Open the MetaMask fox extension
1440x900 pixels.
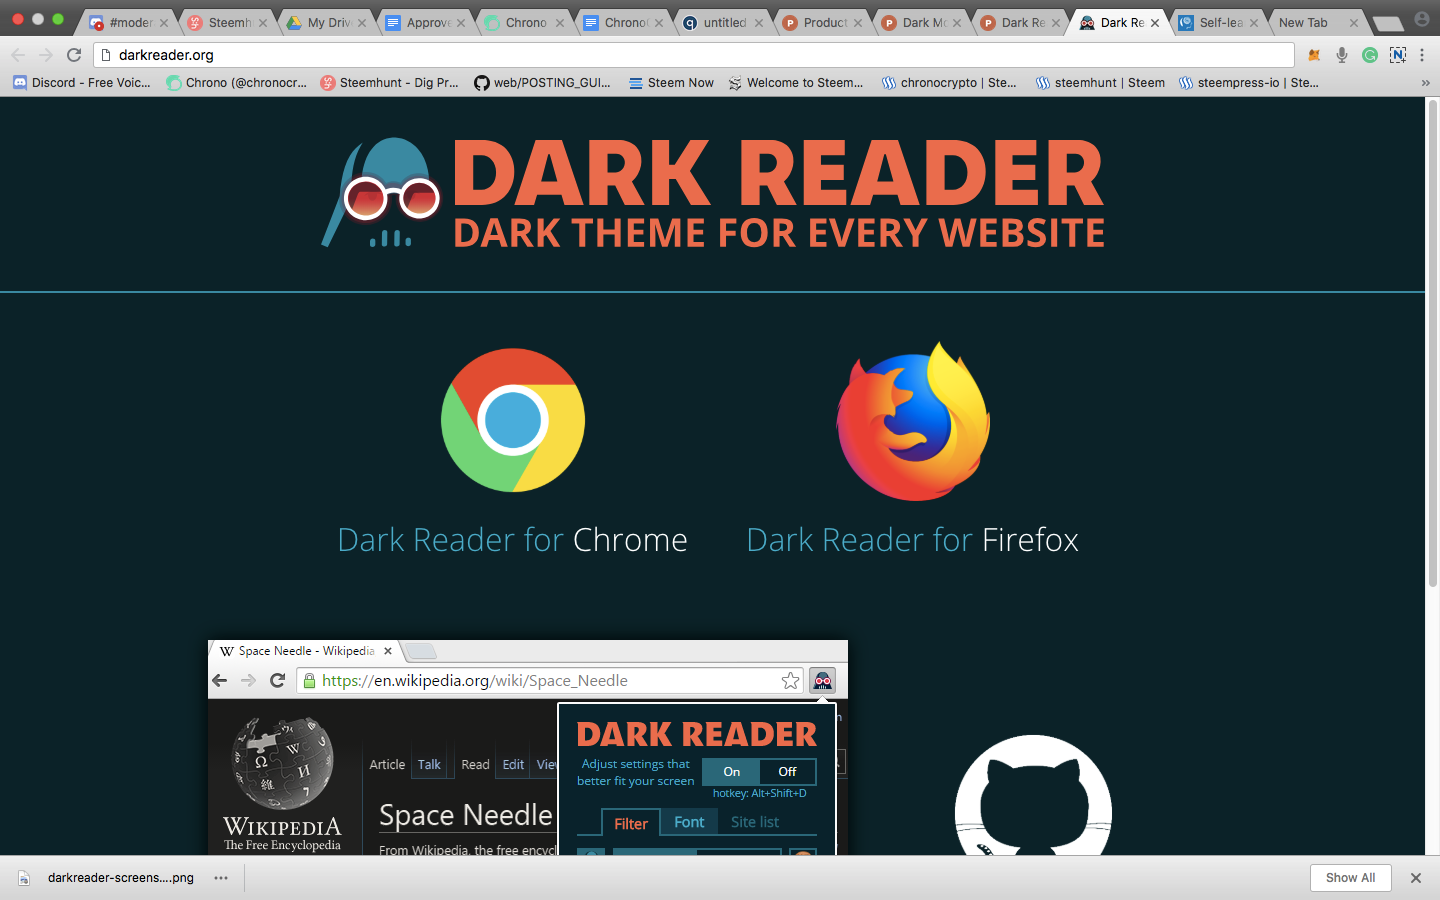[1314, 55]
